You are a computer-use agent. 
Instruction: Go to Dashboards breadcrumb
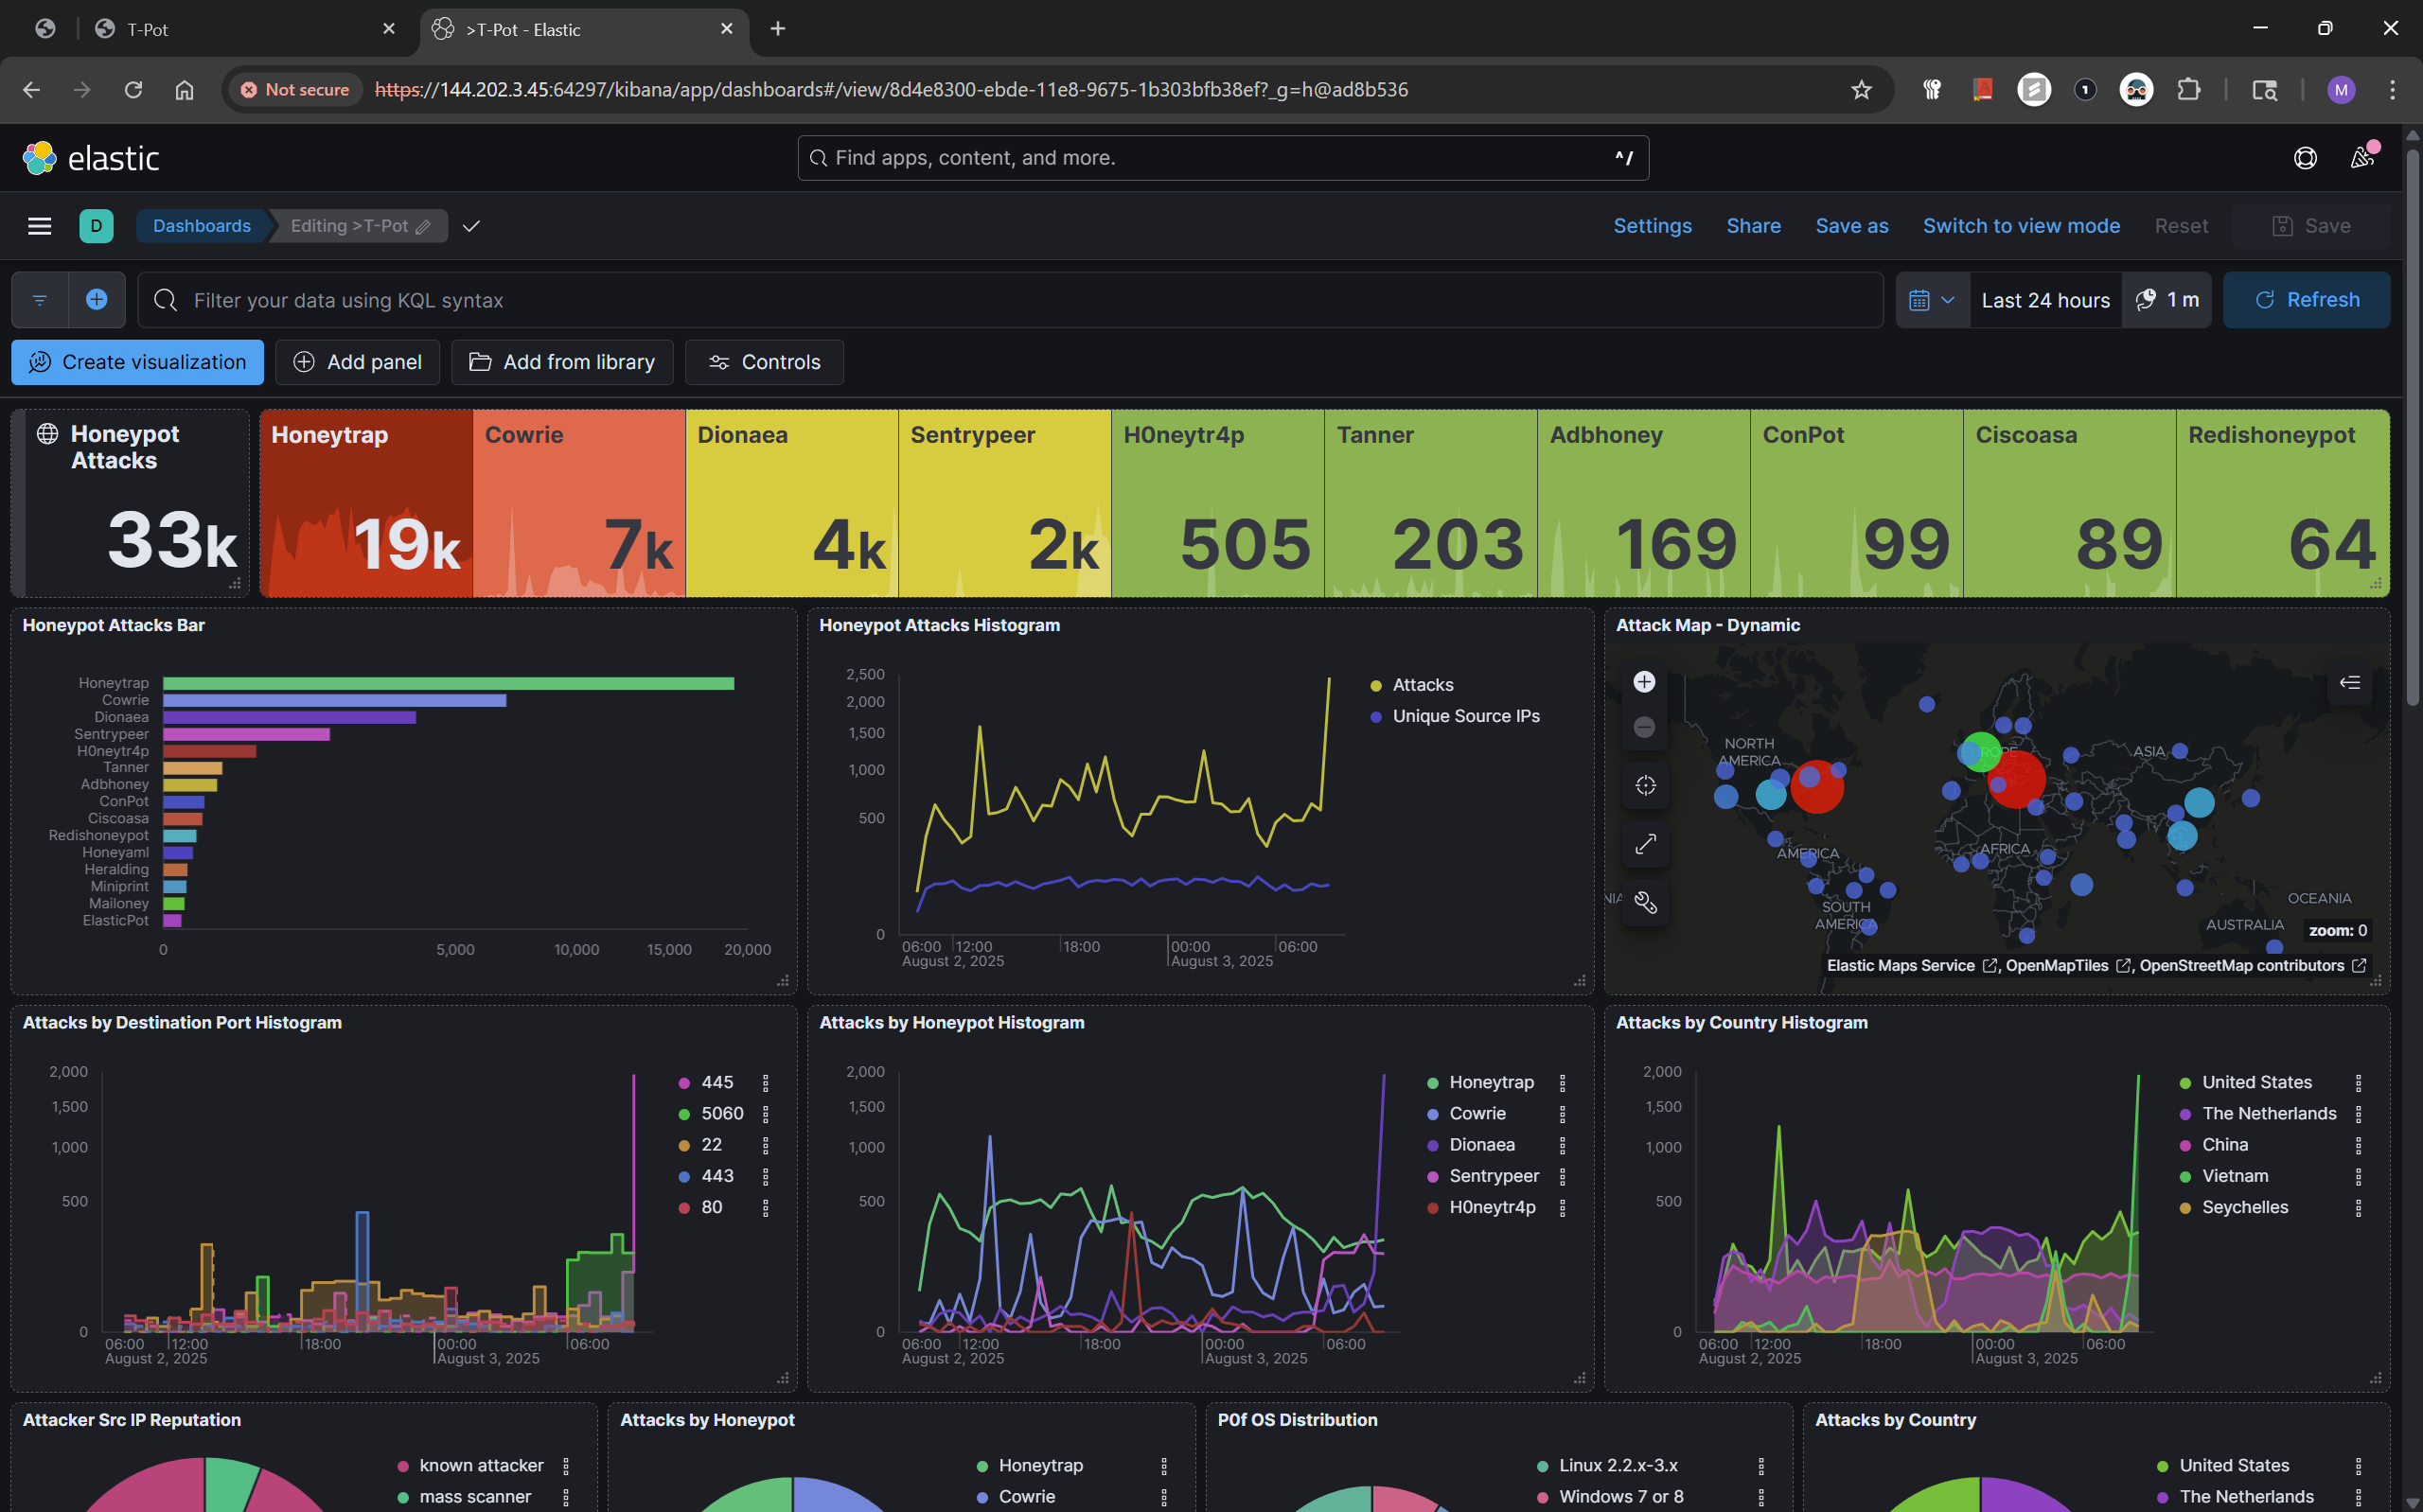pos(201,226)
